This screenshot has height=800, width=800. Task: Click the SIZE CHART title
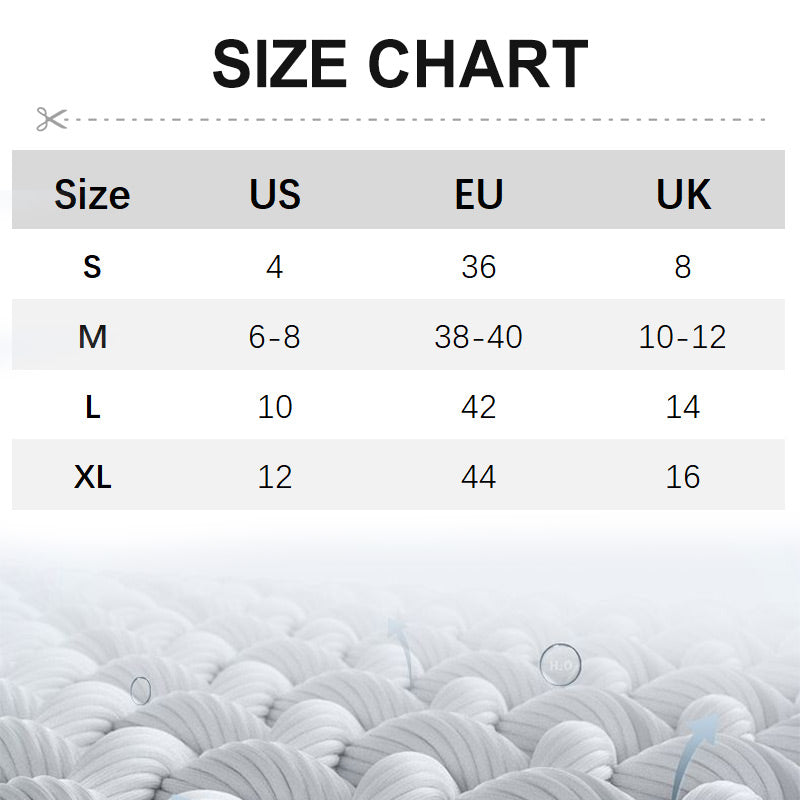[x=400, y=65]
